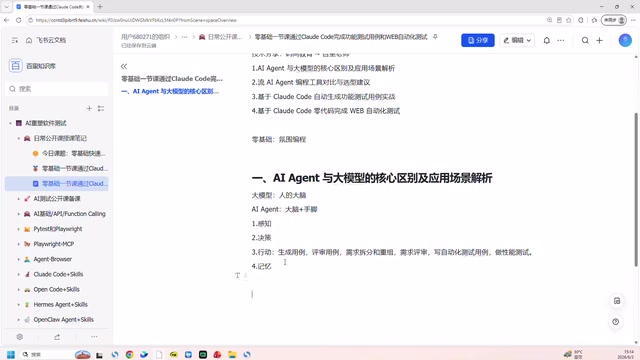This screenshot has height=360, width=640.
Task: Open the document more-options ellipsis menu
Action: 561,40
